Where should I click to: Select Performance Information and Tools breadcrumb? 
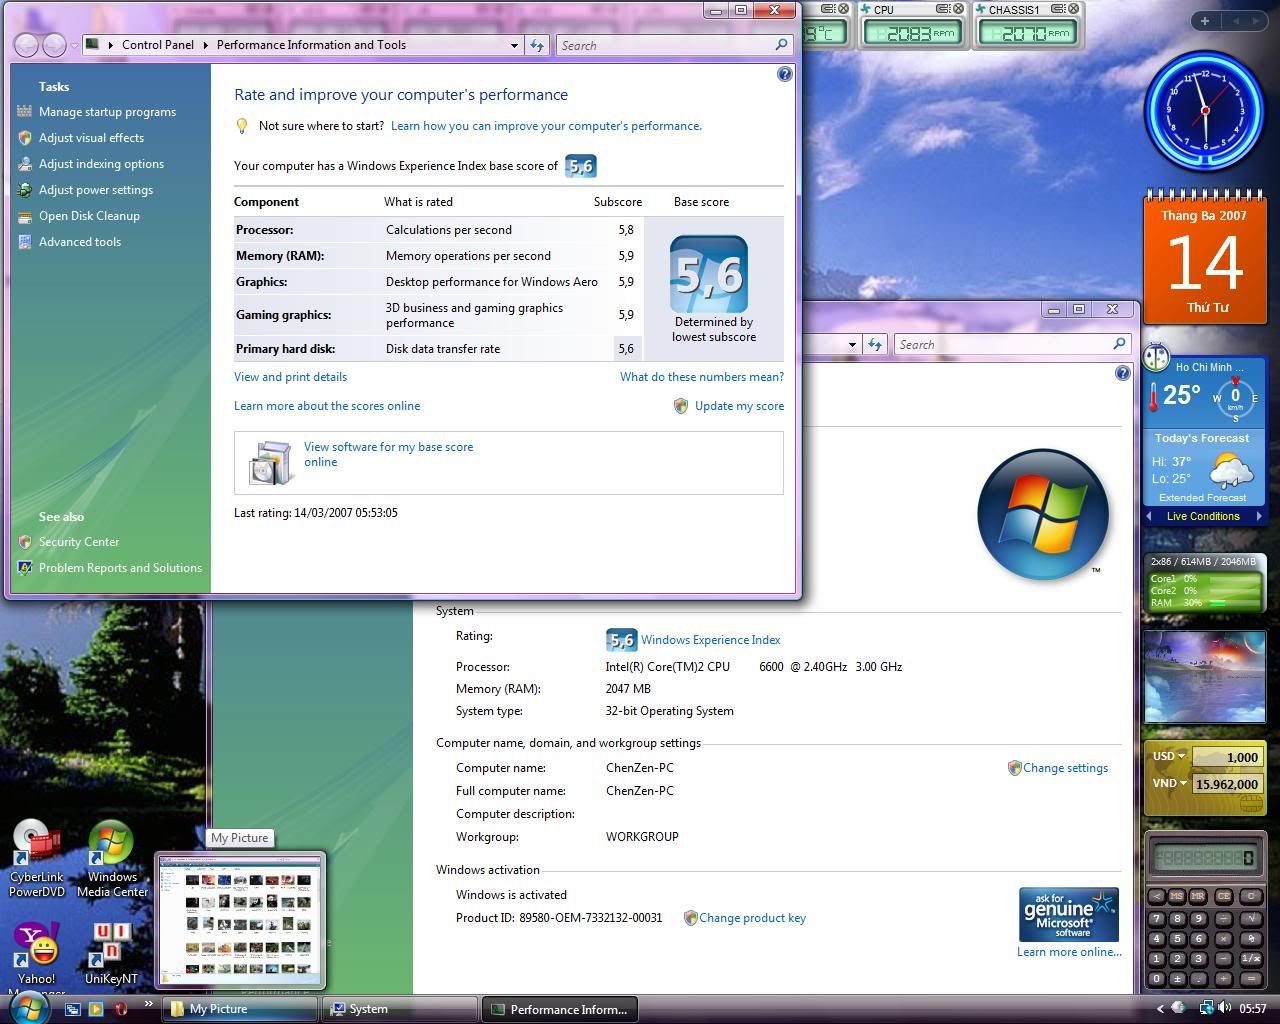click(x=311, y=45)
